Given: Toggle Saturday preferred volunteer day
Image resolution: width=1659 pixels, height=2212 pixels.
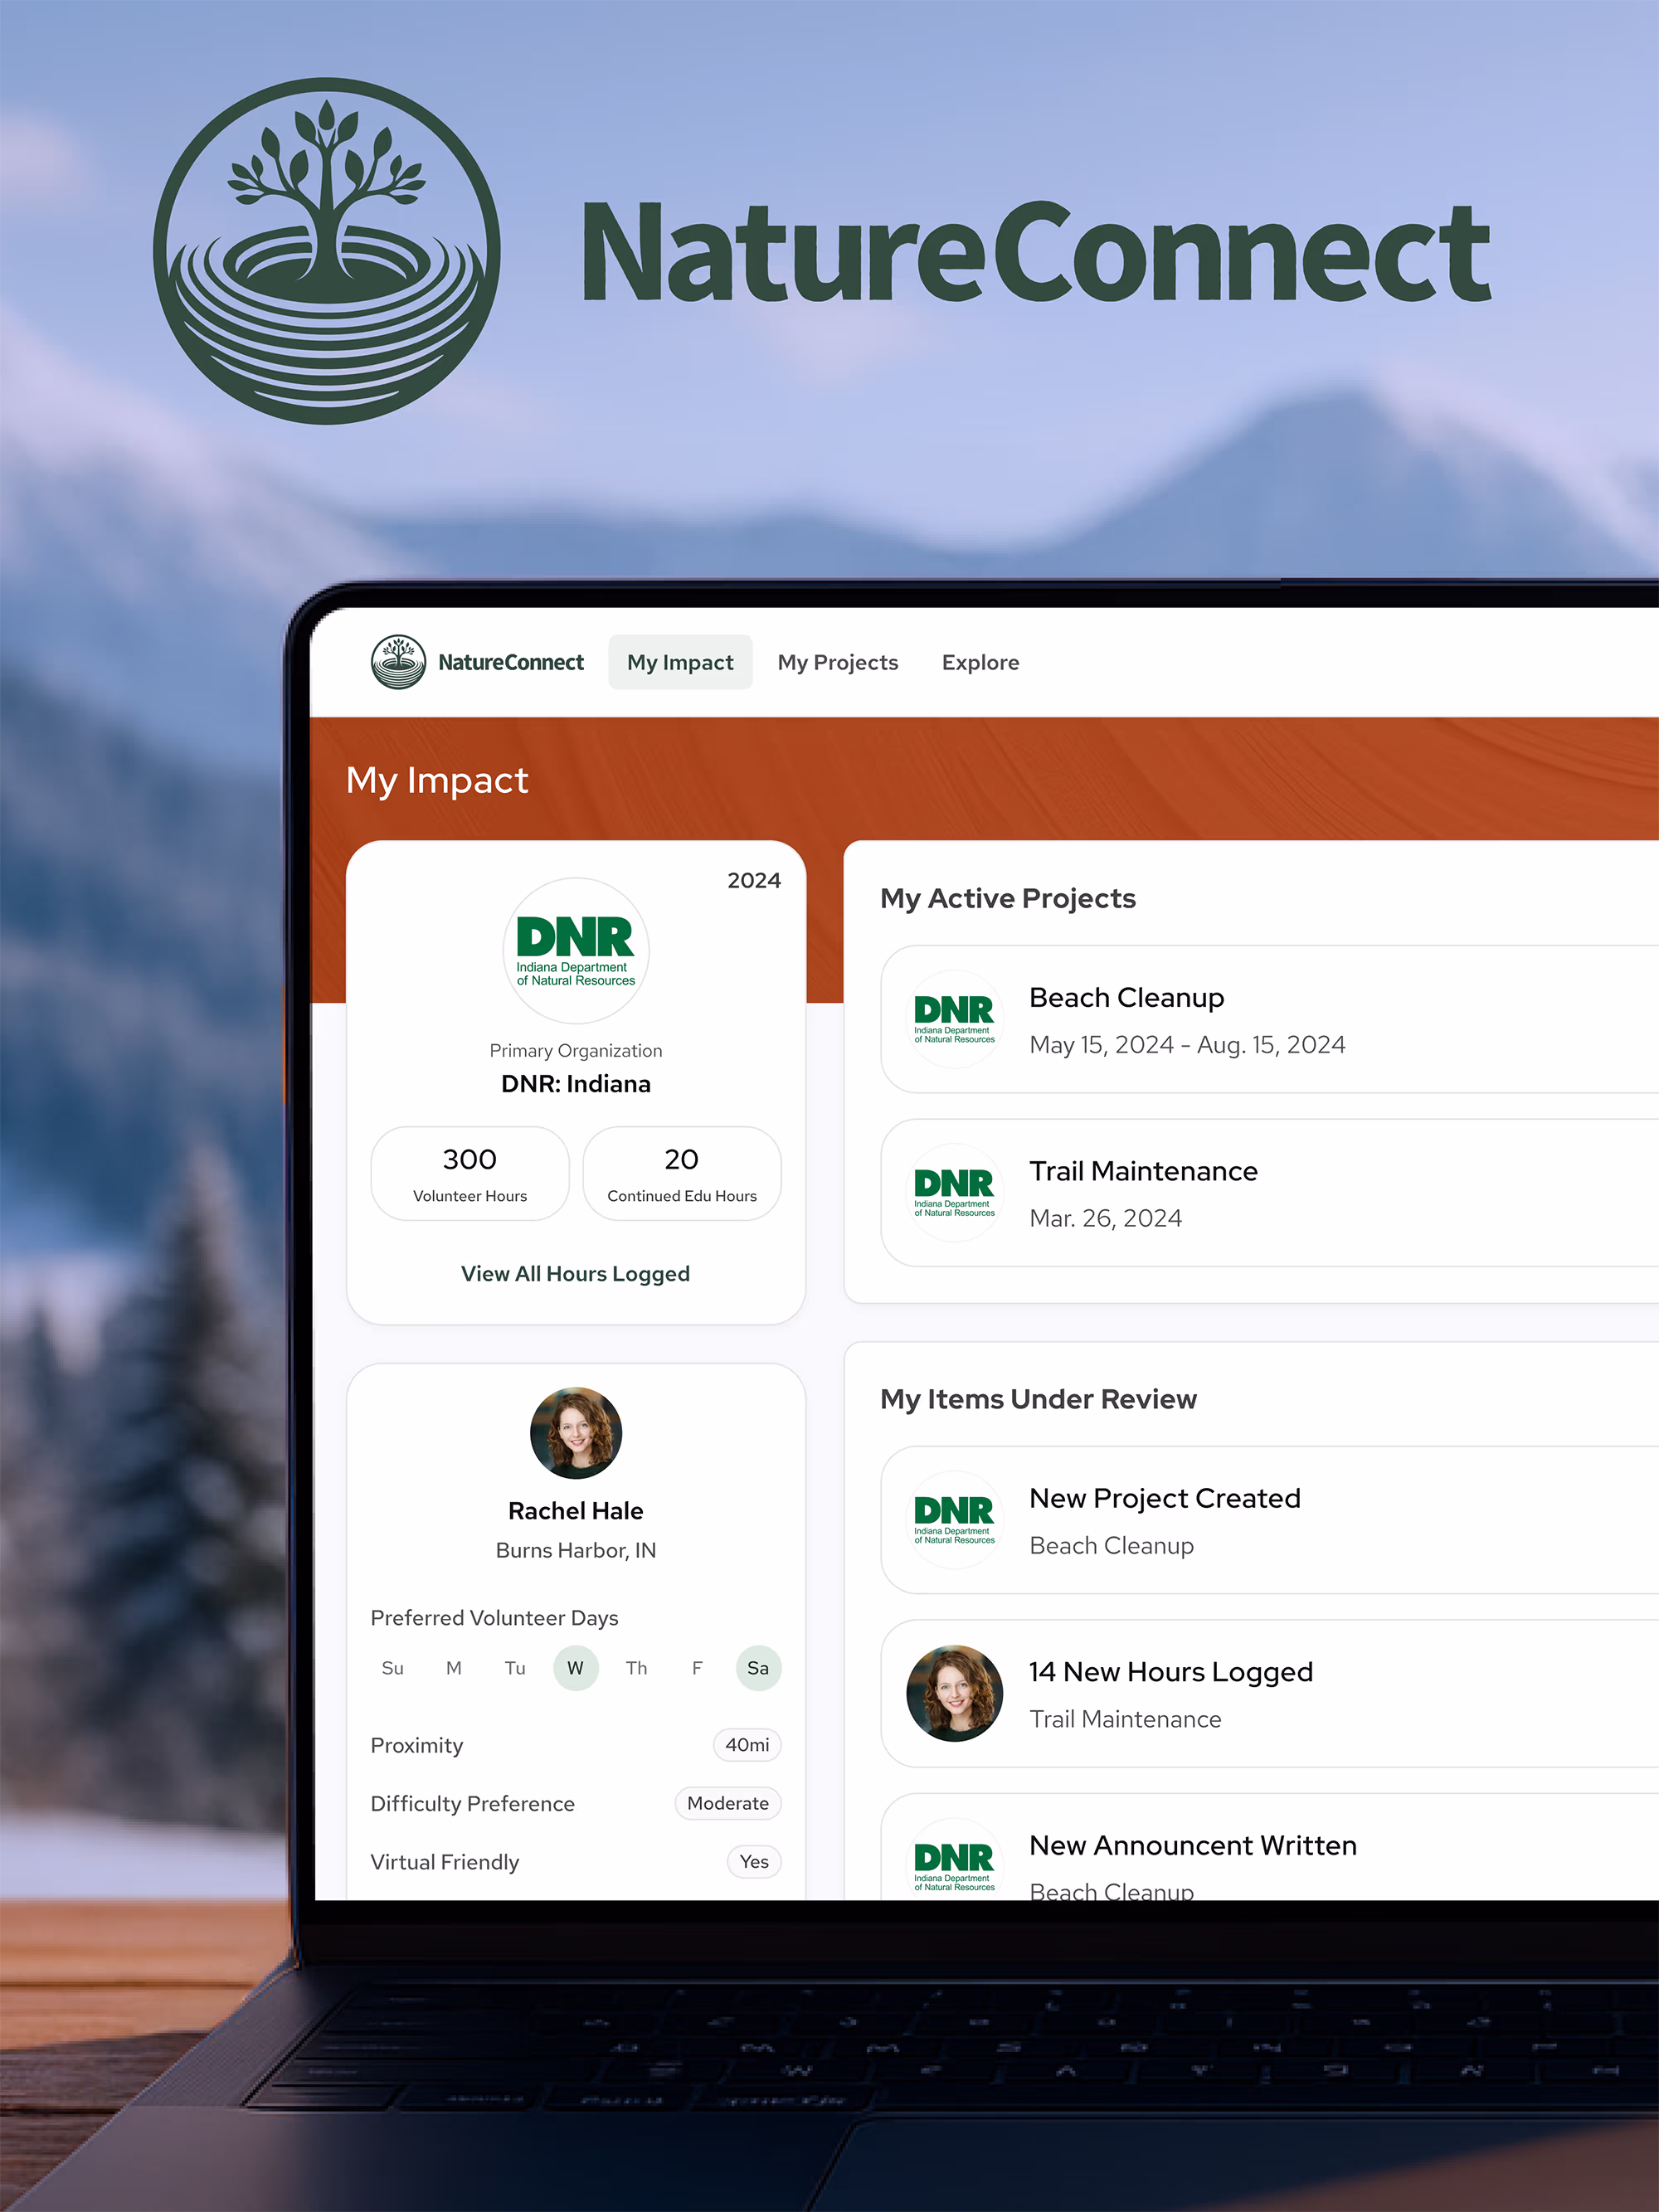Looking at the screenshot, I should [x=758, y=1668].
